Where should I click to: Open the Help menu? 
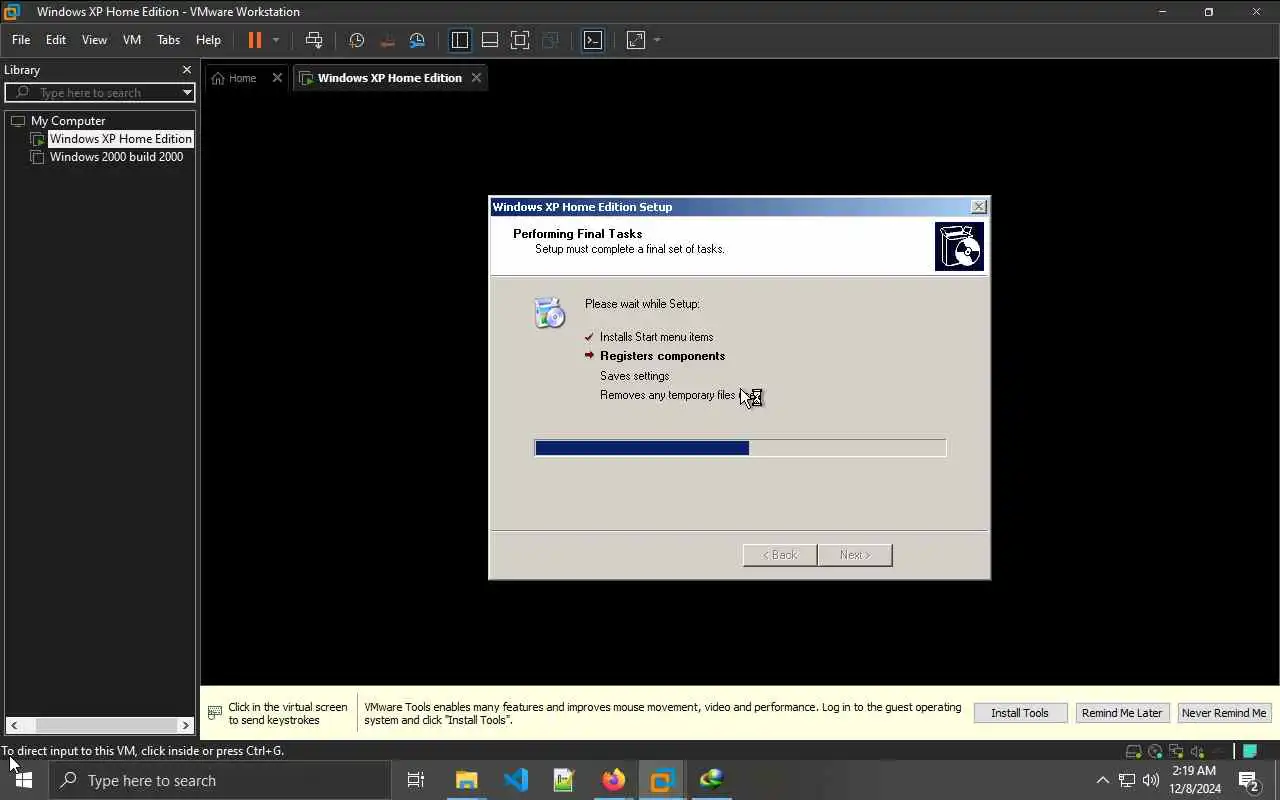(x=208, y=40)
